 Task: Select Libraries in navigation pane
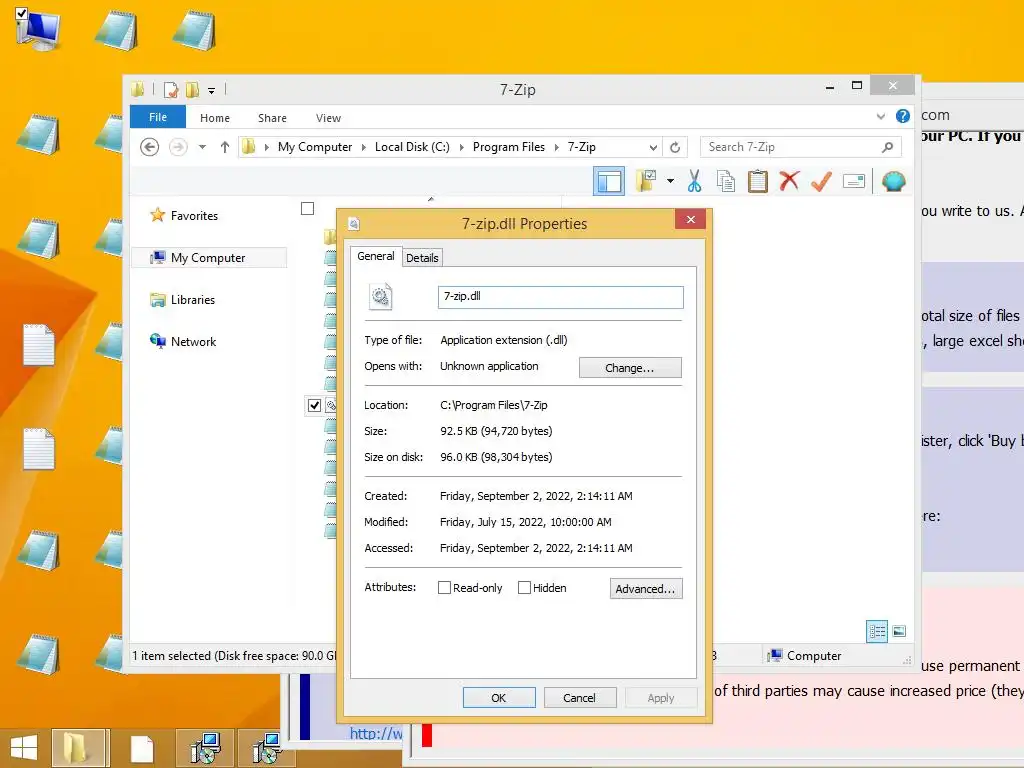point(193,300)
